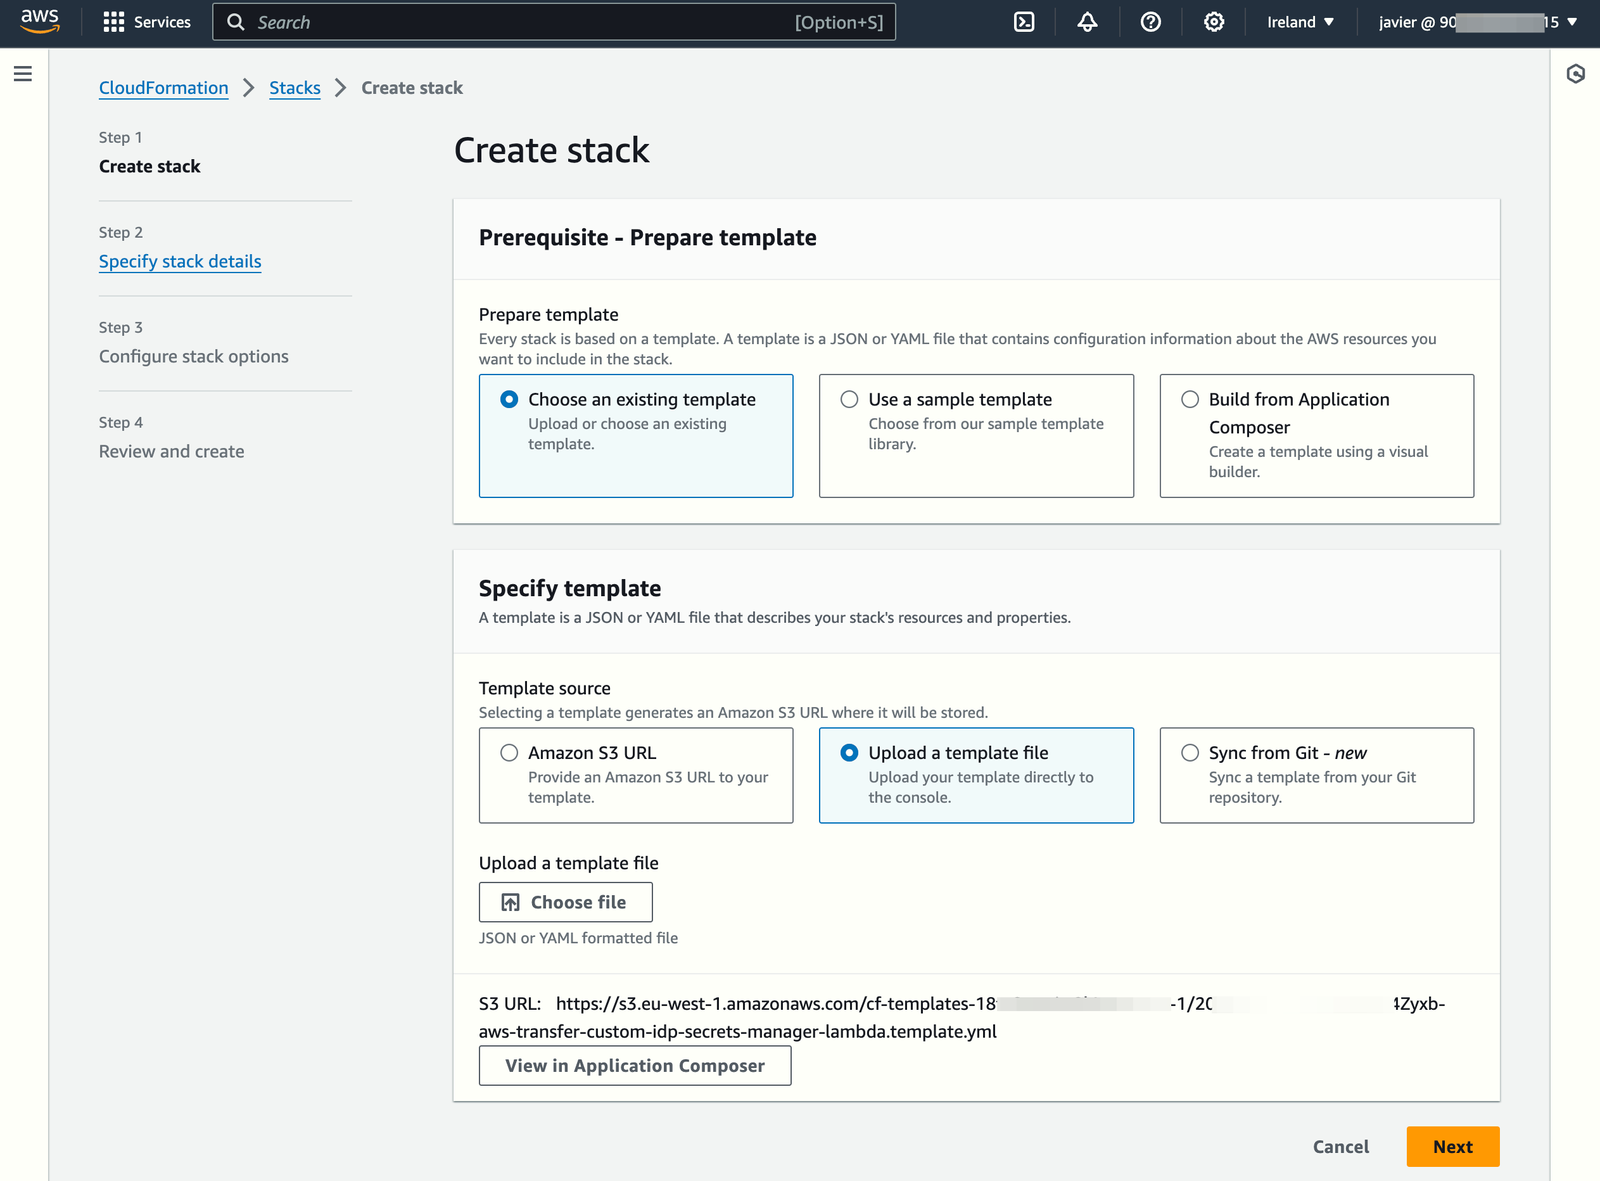The width and height of the screenshot is (1600, 1181).
Task: Open the Services grid menu
Action: click(147, 22)
